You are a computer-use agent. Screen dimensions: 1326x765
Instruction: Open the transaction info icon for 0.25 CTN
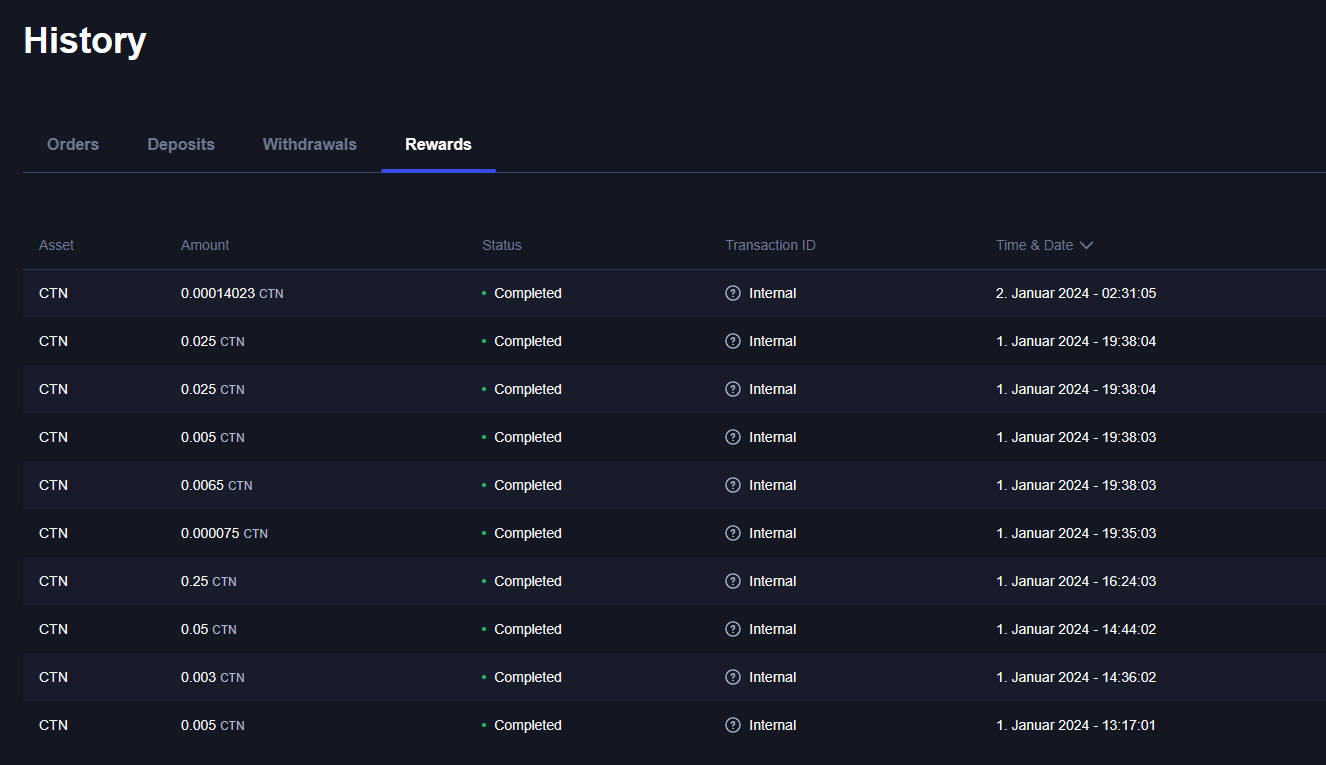[x=733, y=581]
